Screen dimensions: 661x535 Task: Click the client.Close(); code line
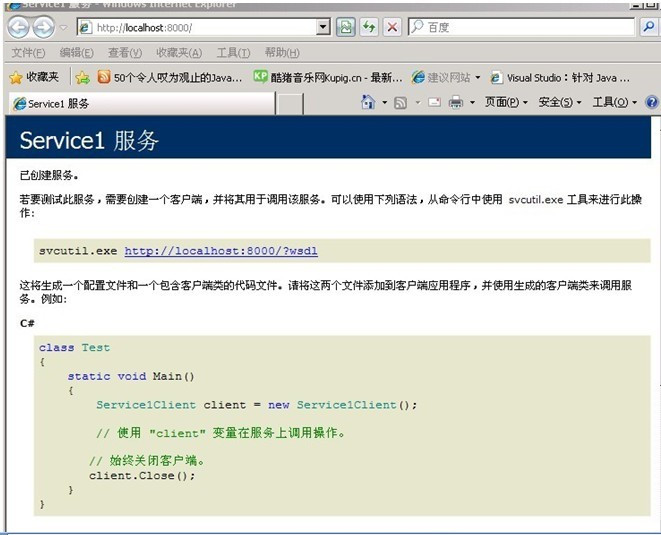pyautogui.click(x=142, y=476)
